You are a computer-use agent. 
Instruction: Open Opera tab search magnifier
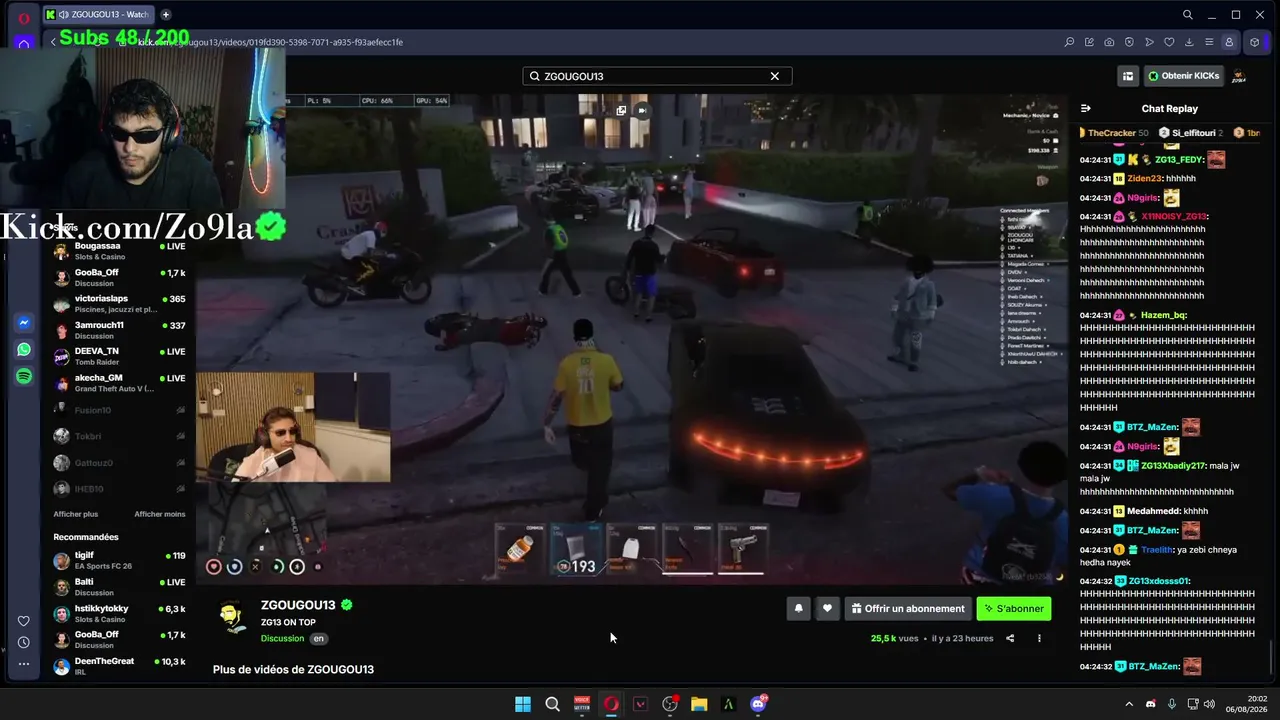point(1187,15)
